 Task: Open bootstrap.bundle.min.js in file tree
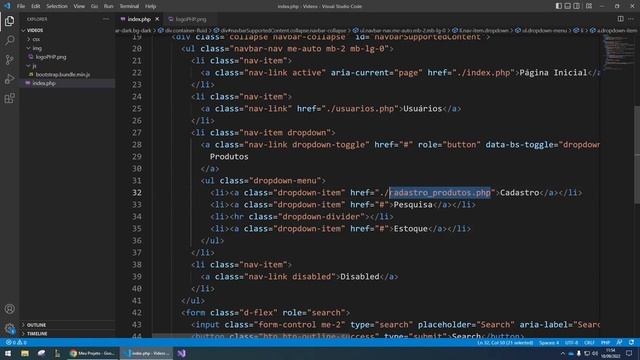click(x=62, y=75)
